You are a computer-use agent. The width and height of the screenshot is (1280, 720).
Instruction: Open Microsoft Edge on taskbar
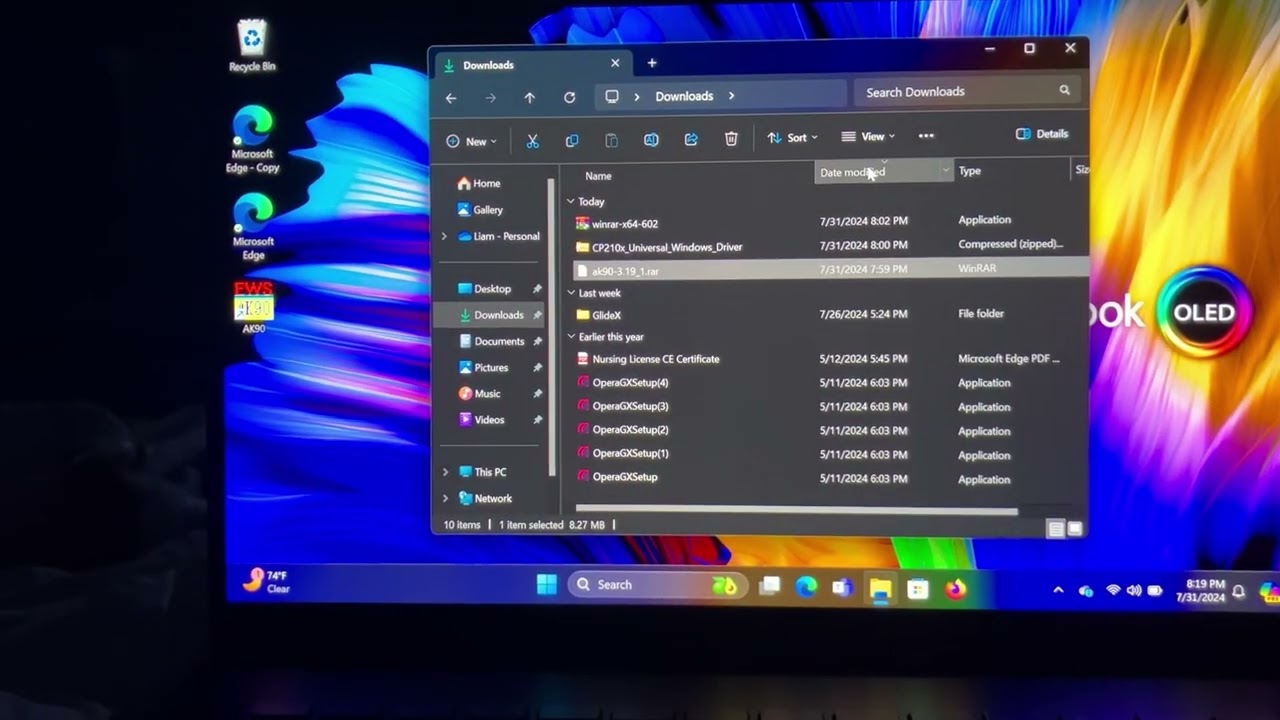[x=806, y=587]
